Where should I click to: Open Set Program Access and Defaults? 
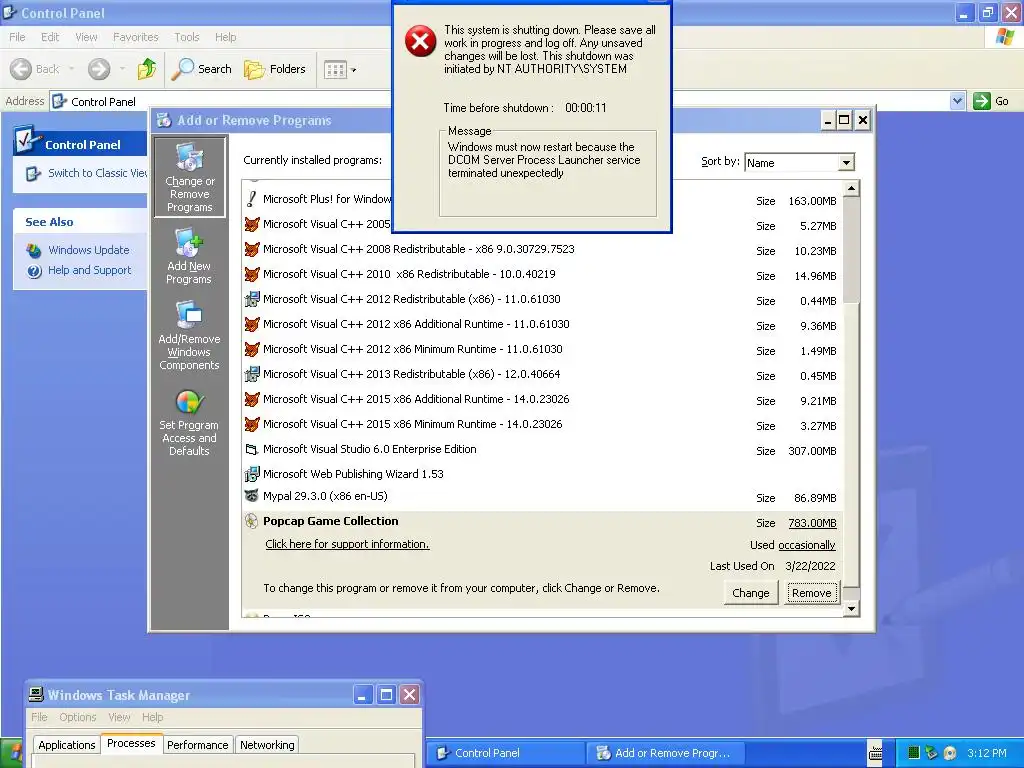click(189, 423)
